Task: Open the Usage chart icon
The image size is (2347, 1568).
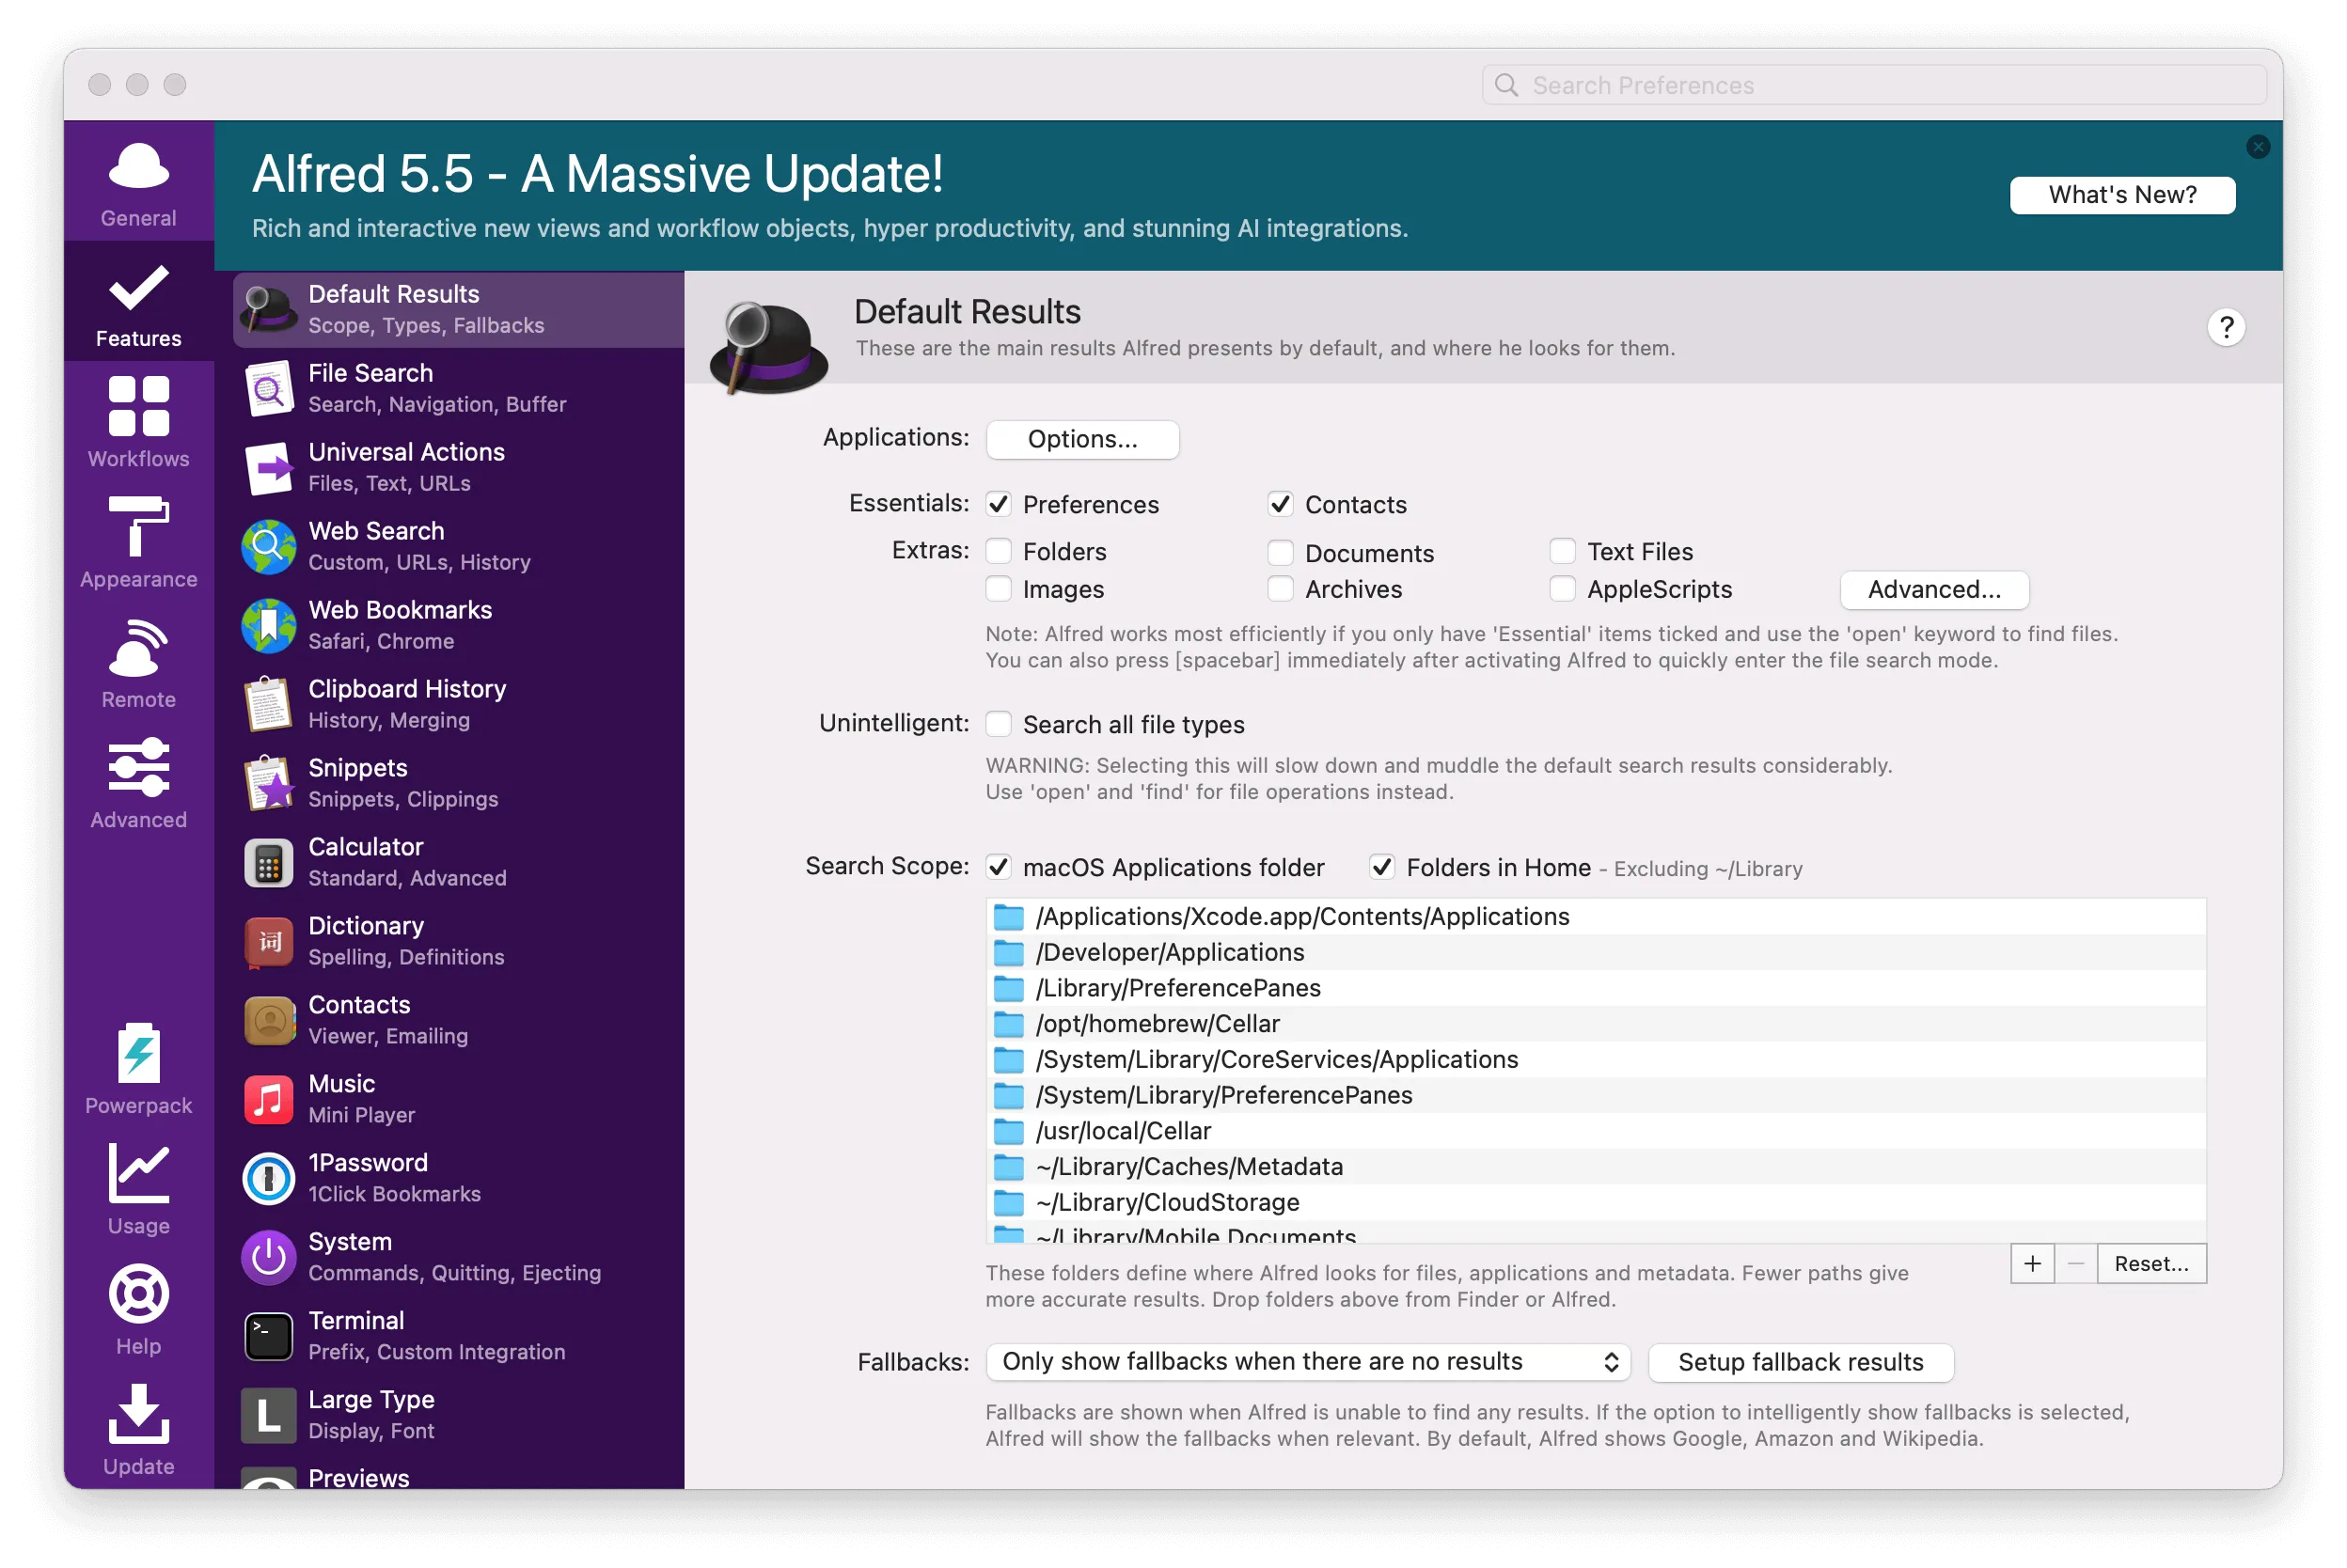Action: pos(138,1173)
